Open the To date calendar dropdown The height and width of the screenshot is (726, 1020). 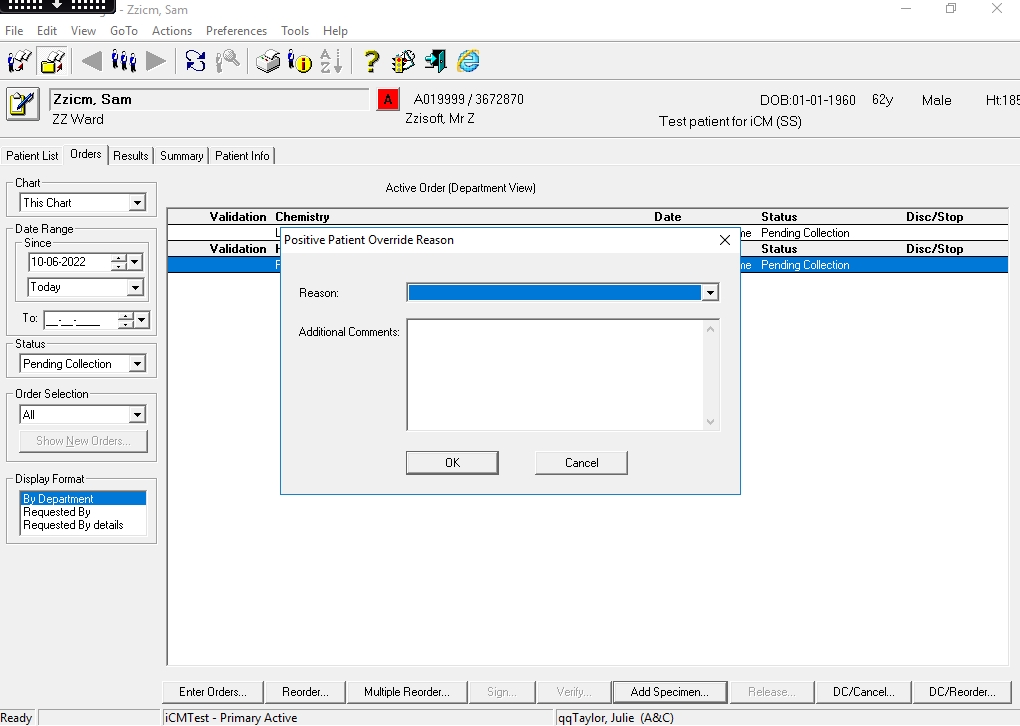(x=141, y=320)
